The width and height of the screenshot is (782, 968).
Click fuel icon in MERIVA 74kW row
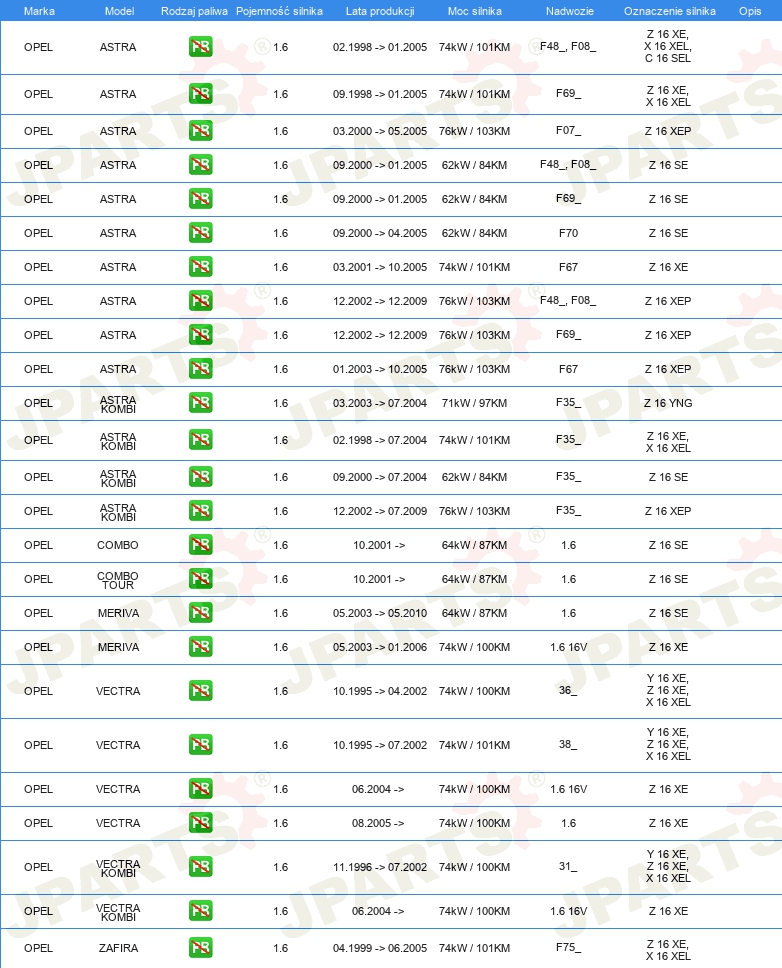click(x=201, y=646)
